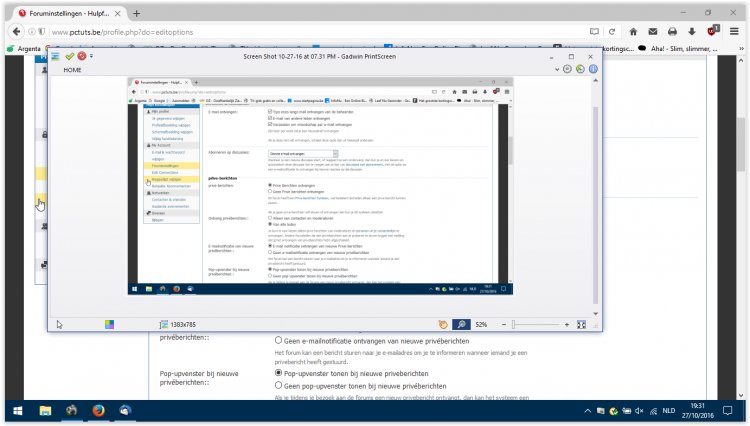Select Geen pop-upvenster tonen bij nieuwe privéberichten
This screenshot has width=750, height=426.
[x=278, y=386]
